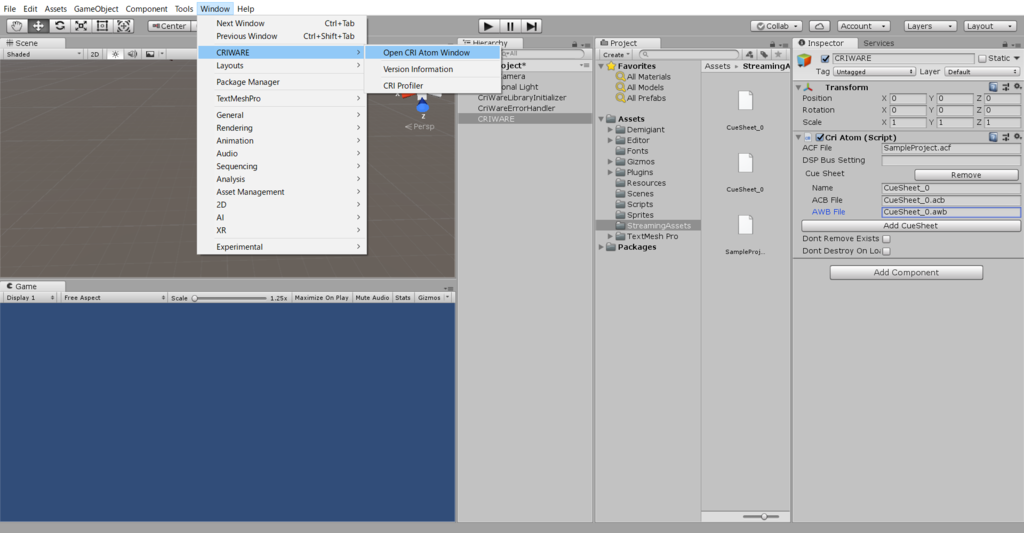This screenshot has width=1024, height=533.
Task: Open the Account dropdown
Action: click(x=864, y=26)
